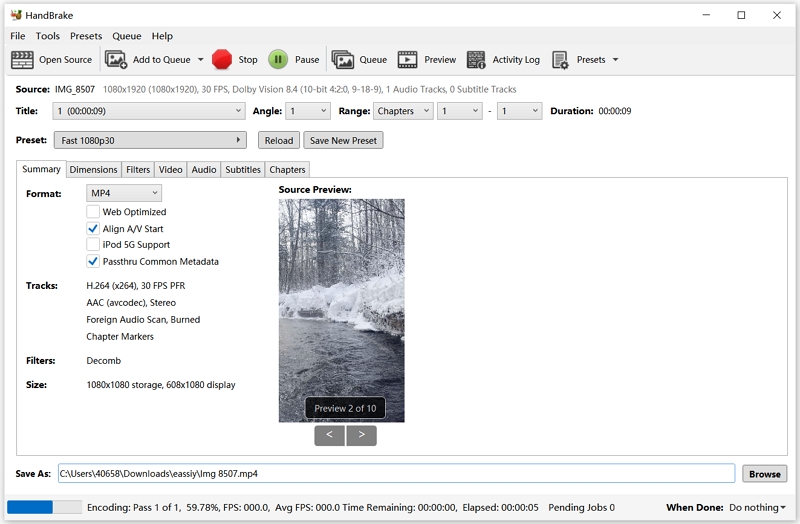Screen dimensions: 800x524
Task: Close the HandBrake window
Action: click(x=777, y=15)
